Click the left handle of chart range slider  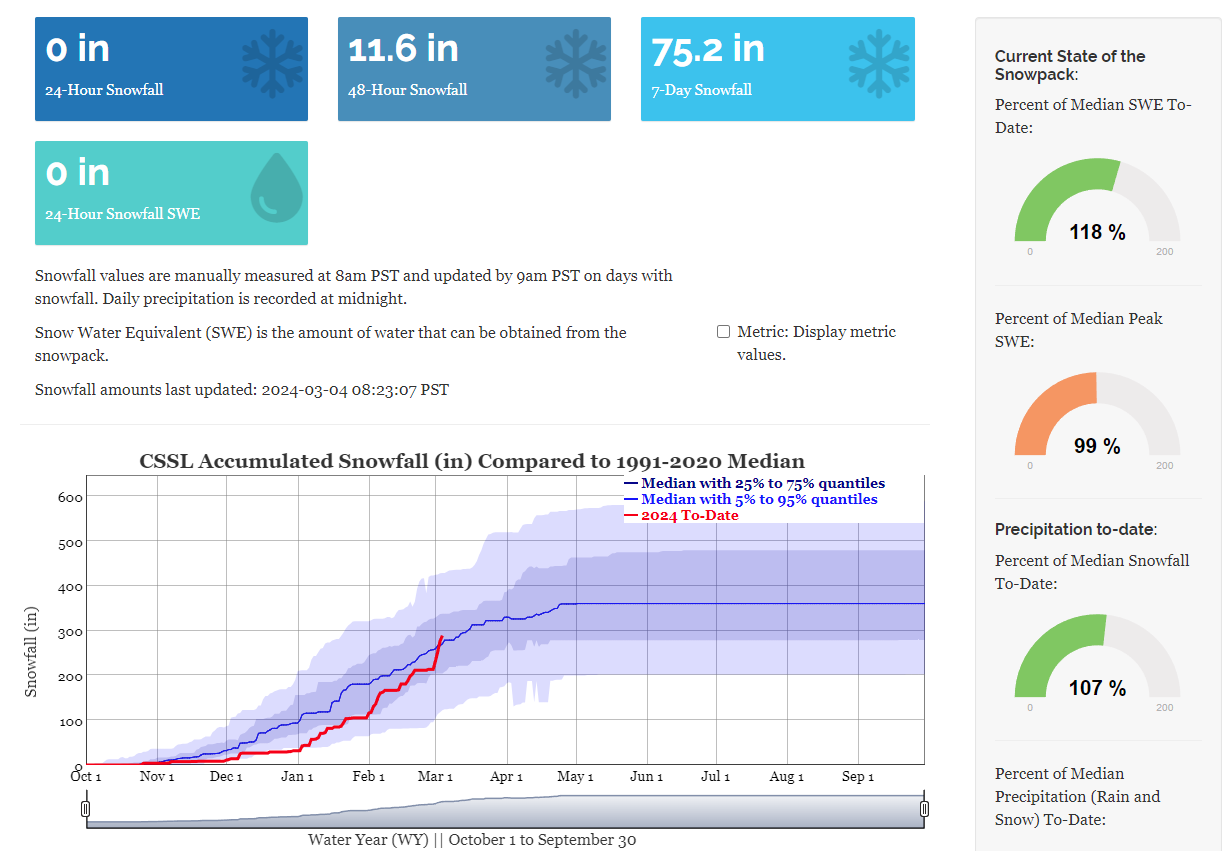coord(86,808)
